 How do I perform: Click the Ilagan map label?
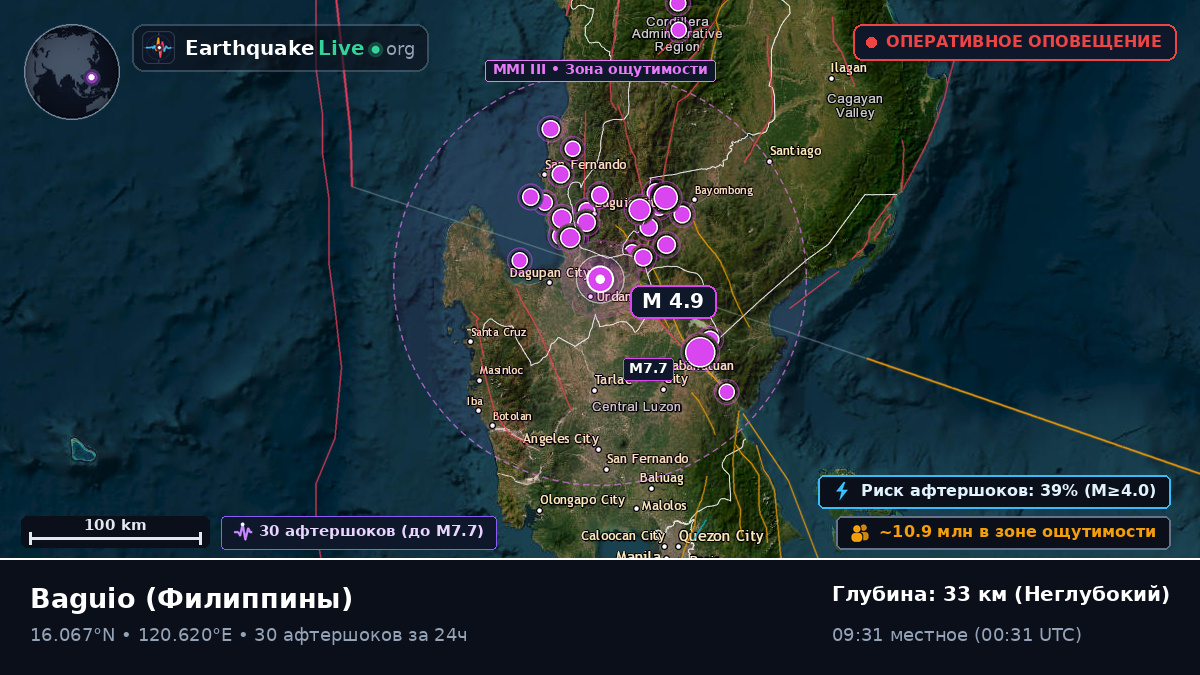pyautogui.click(x=848, y=68)
